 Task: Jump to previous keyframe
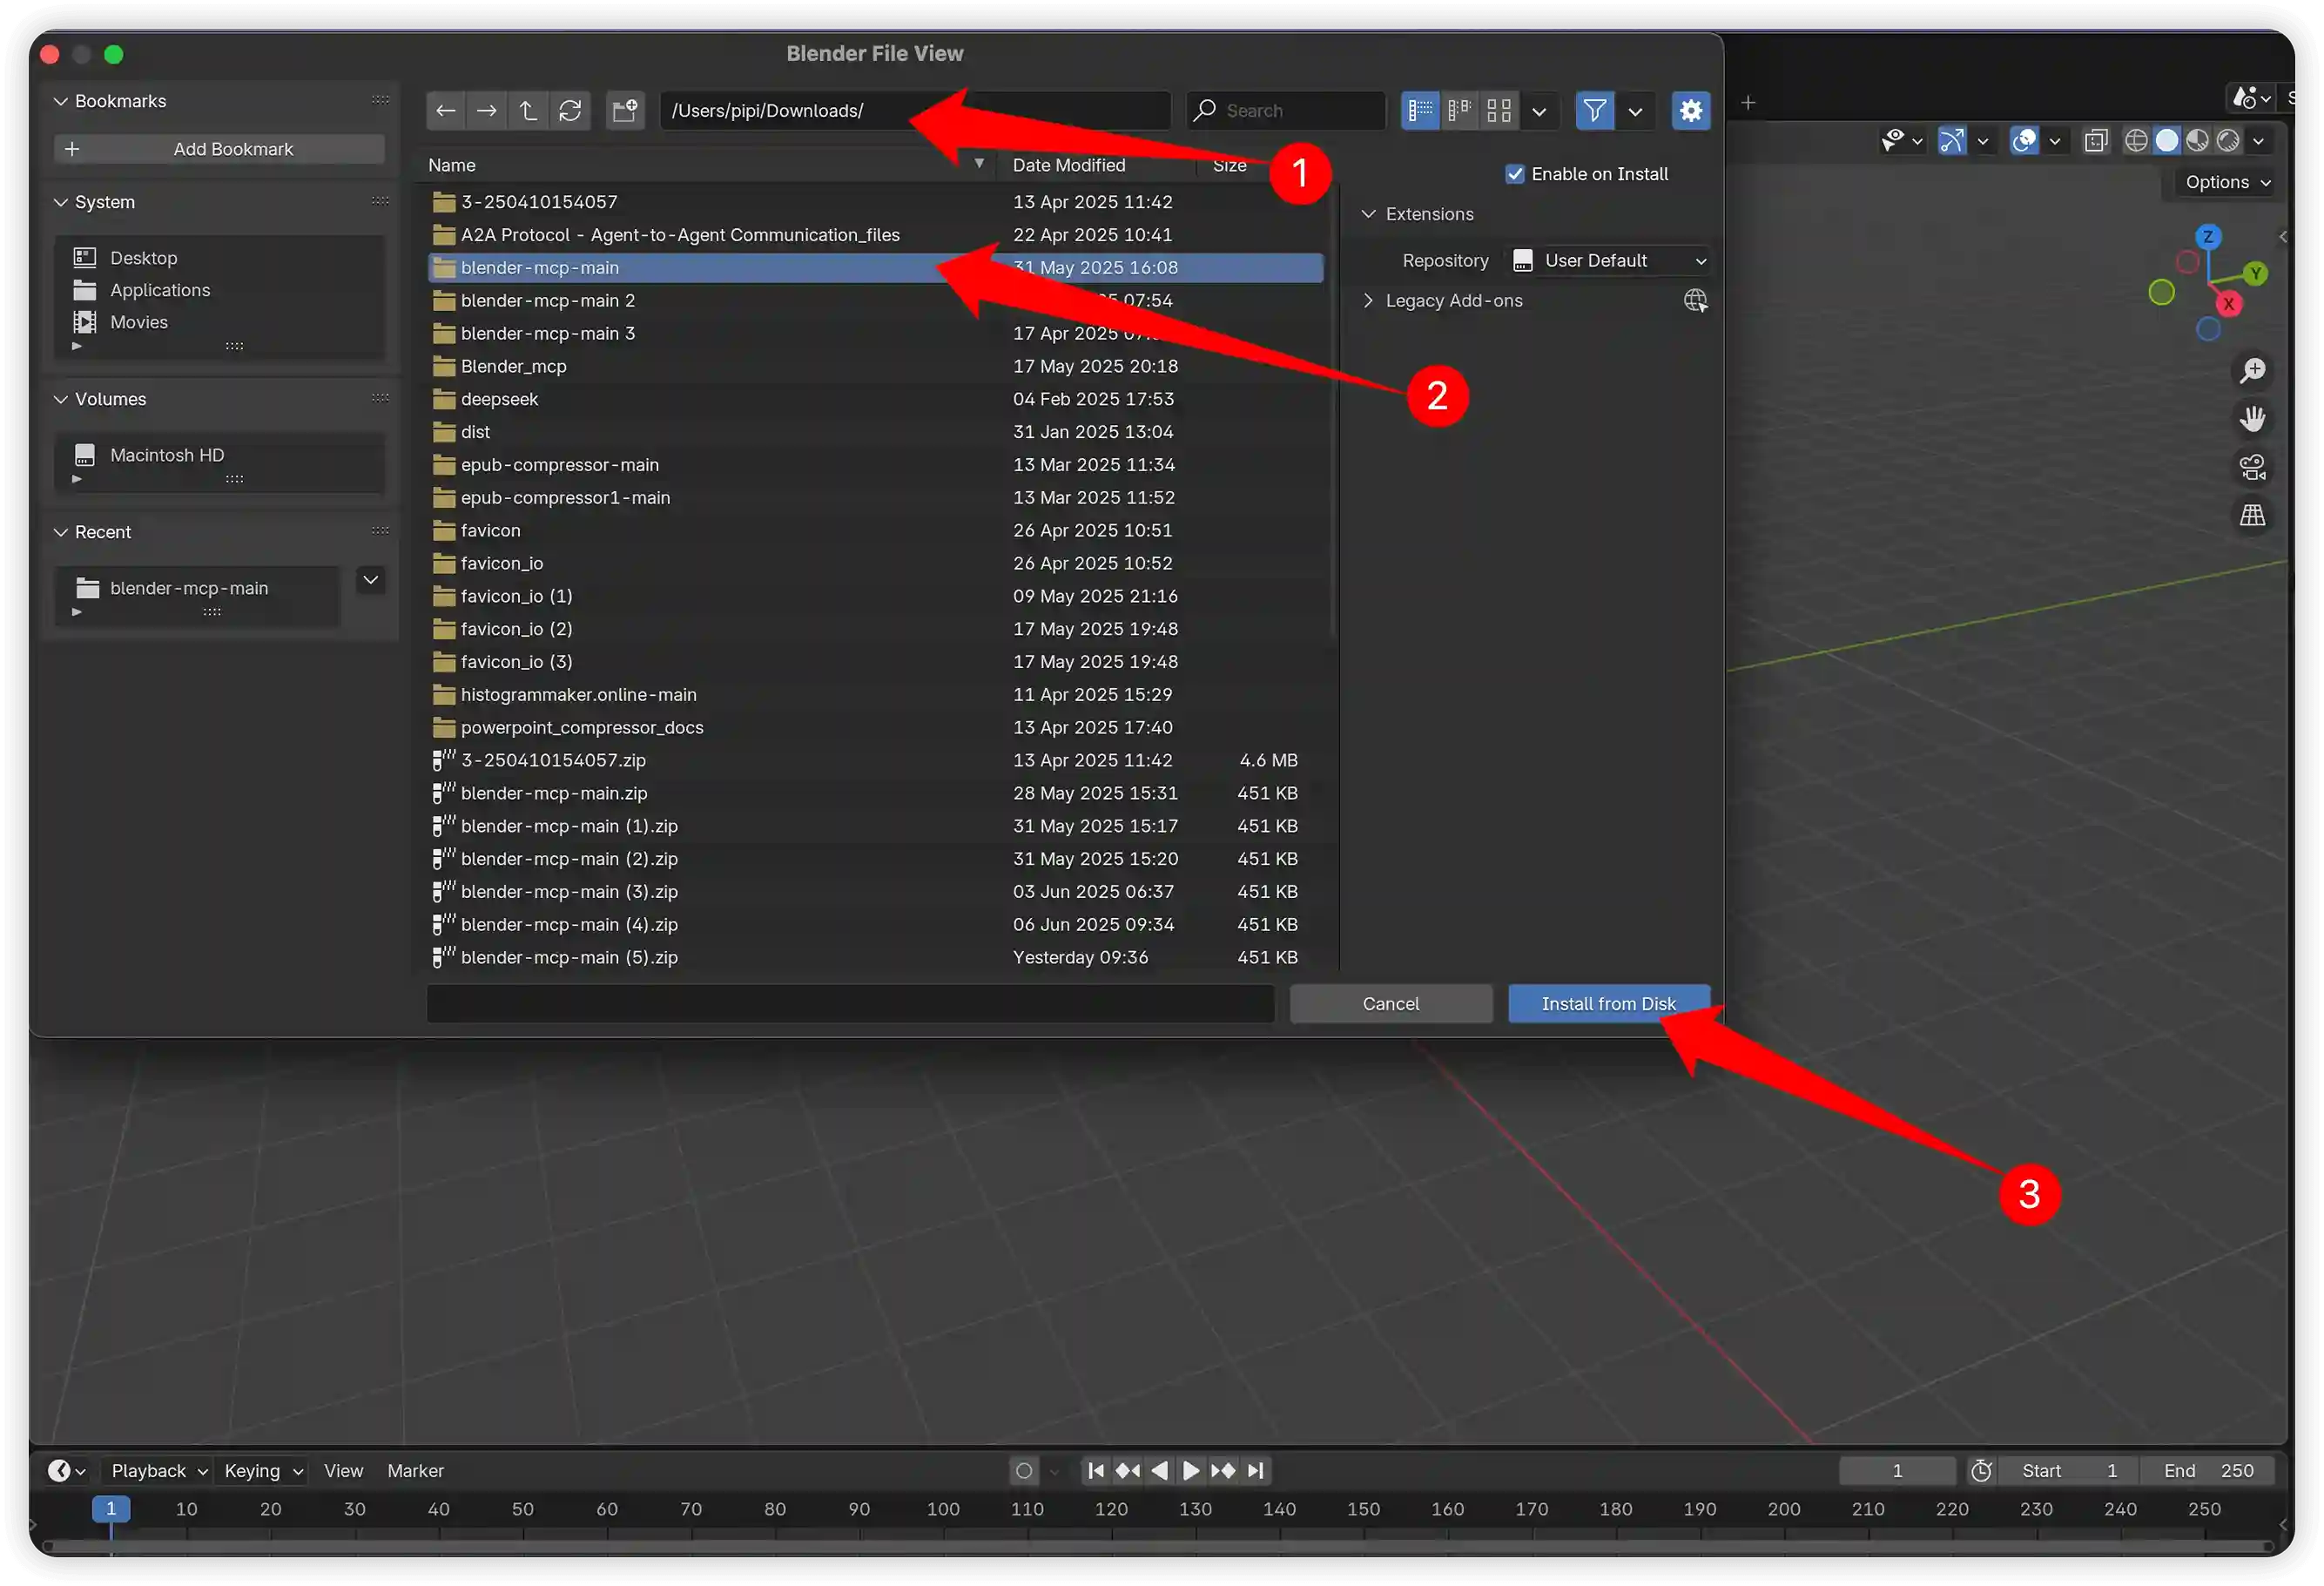pyautogui.click(x=1128, y=1471)
